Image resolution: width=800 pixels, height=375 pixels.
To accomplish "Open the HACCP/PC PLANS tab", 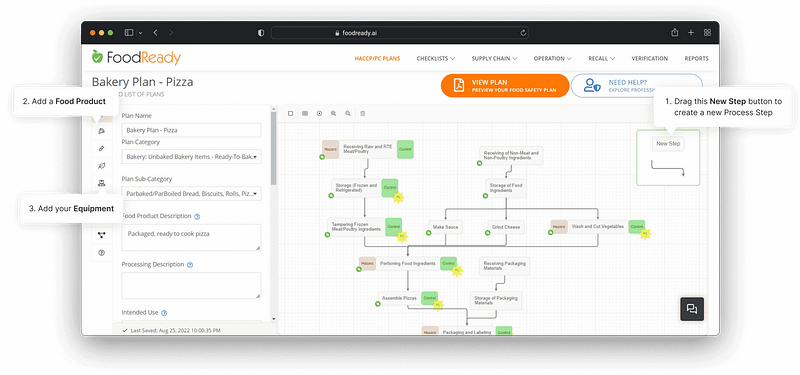I will tap(377, 59).
